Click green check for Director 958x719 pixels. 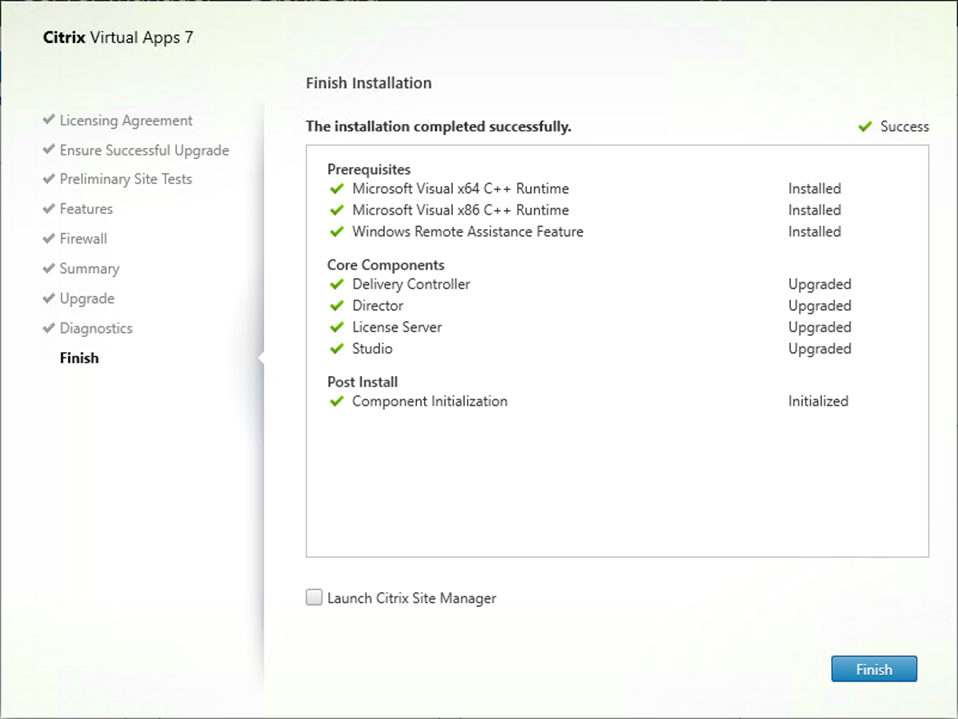click(x=337, y=306)
